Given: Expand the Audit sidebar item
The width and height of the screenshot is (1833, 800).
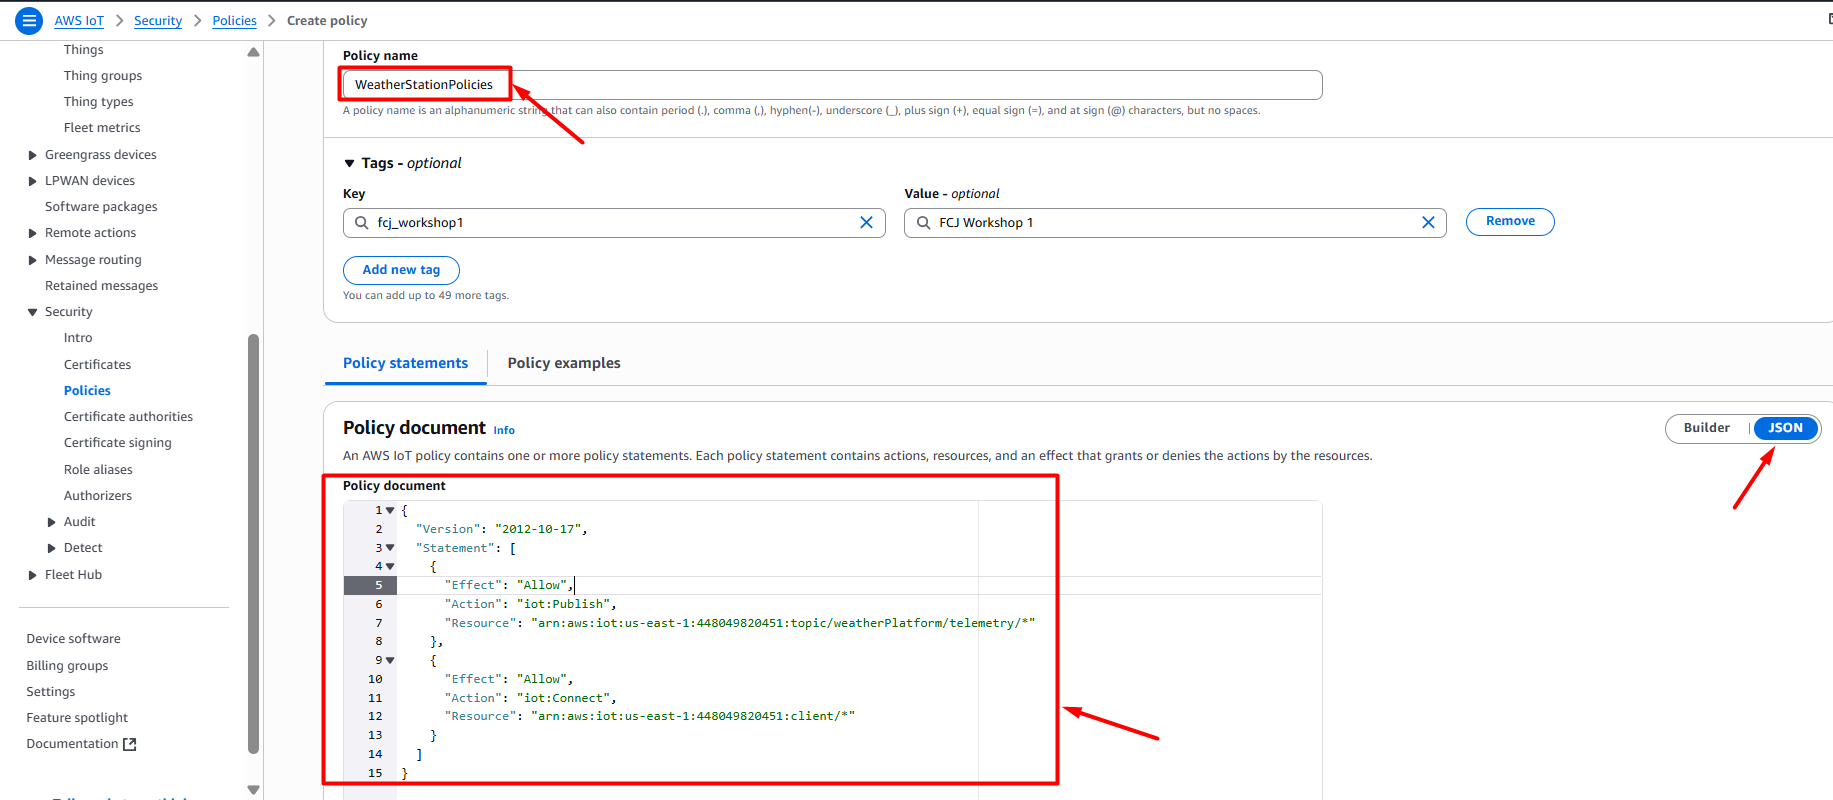Looking at the screenshot, I should [x=52, y=522].
